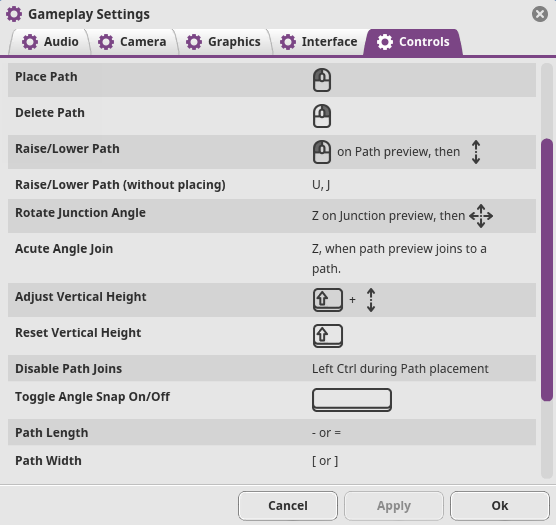Close the Gameplay Settings dialog
The image size is (556, 525).
coord(540,14)
